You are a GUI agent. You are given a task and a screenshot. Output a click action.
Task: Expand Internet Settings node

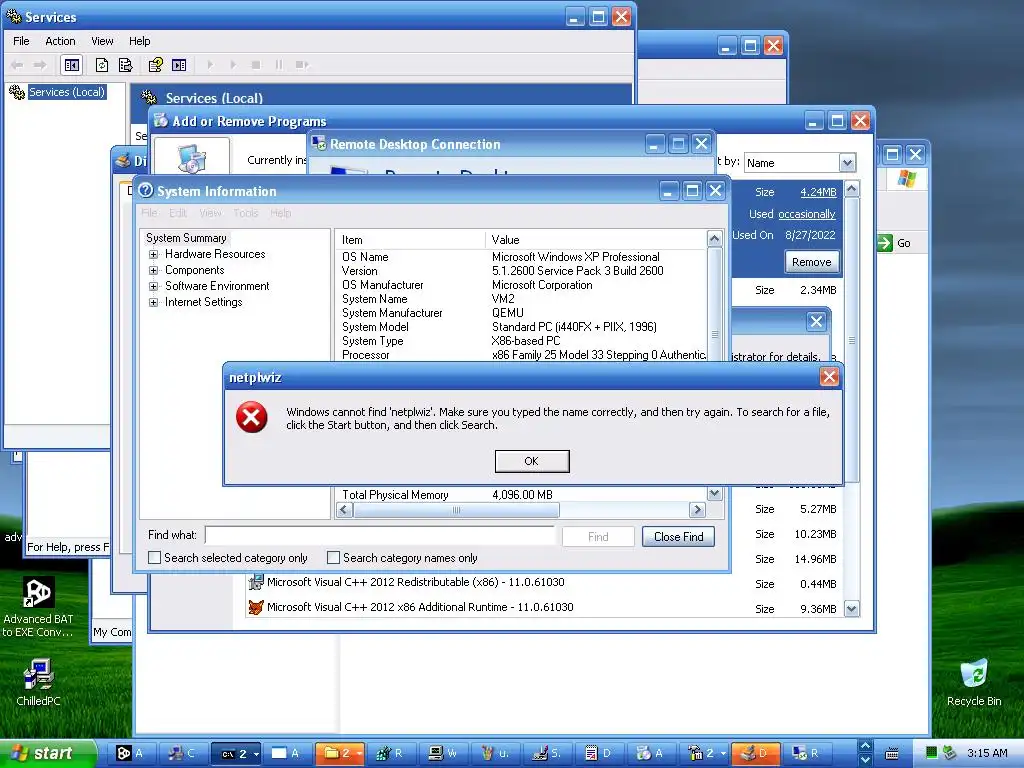pyautogui.click(x=153, y=302)
